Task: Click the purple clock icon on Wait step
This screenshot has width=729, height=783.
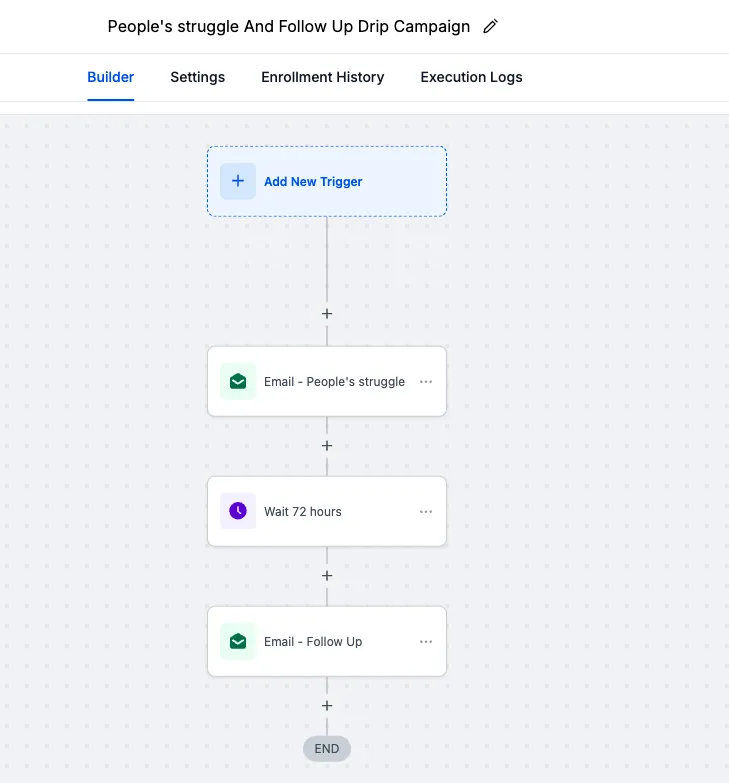Action: 238,511
